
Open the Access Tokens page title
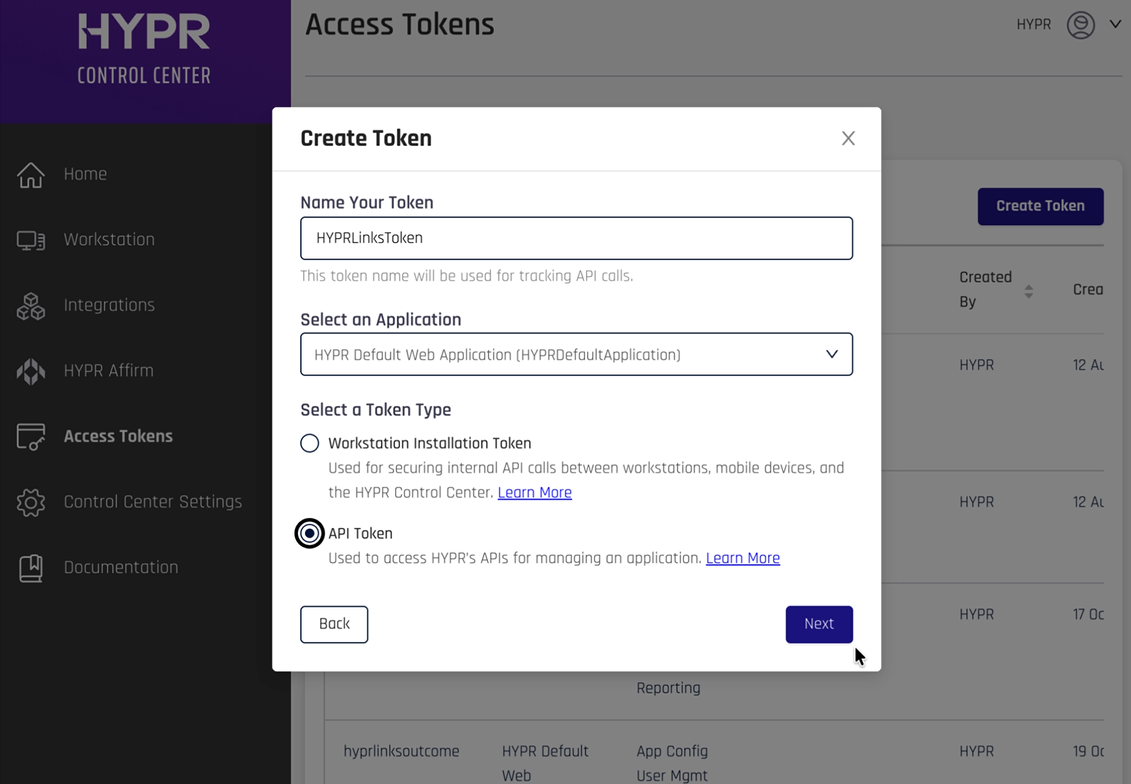[399, 24]
